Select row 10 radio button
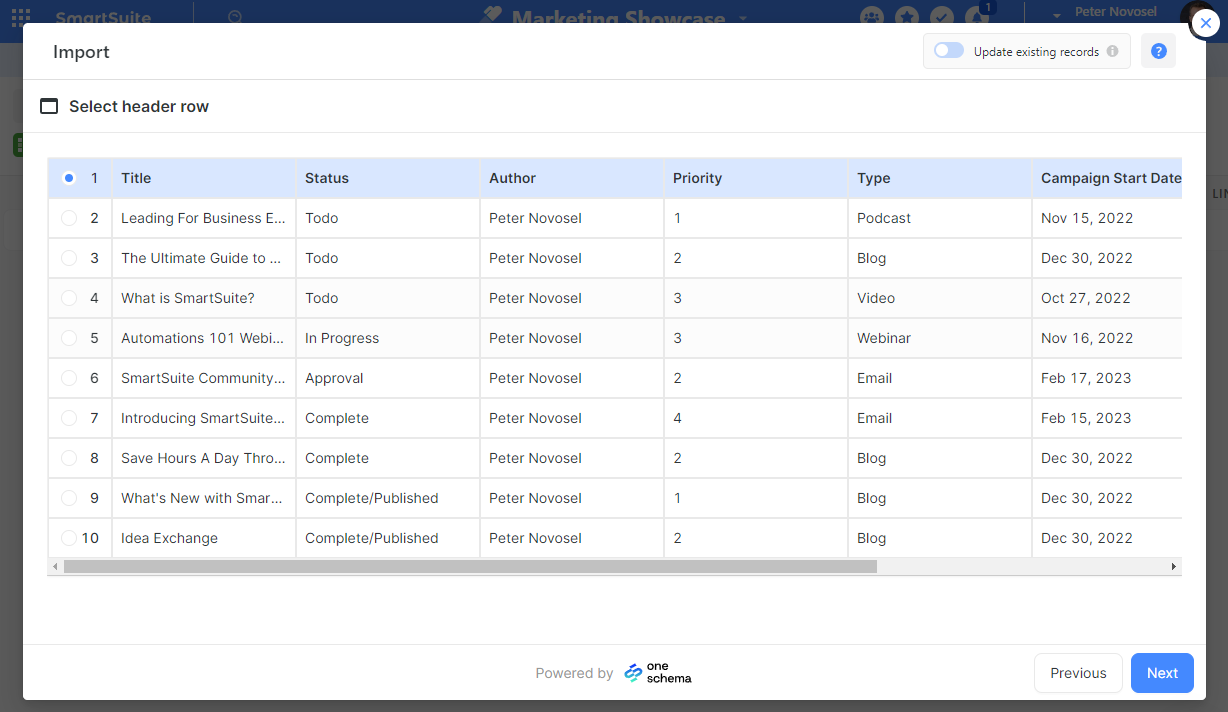 point(68,538)
